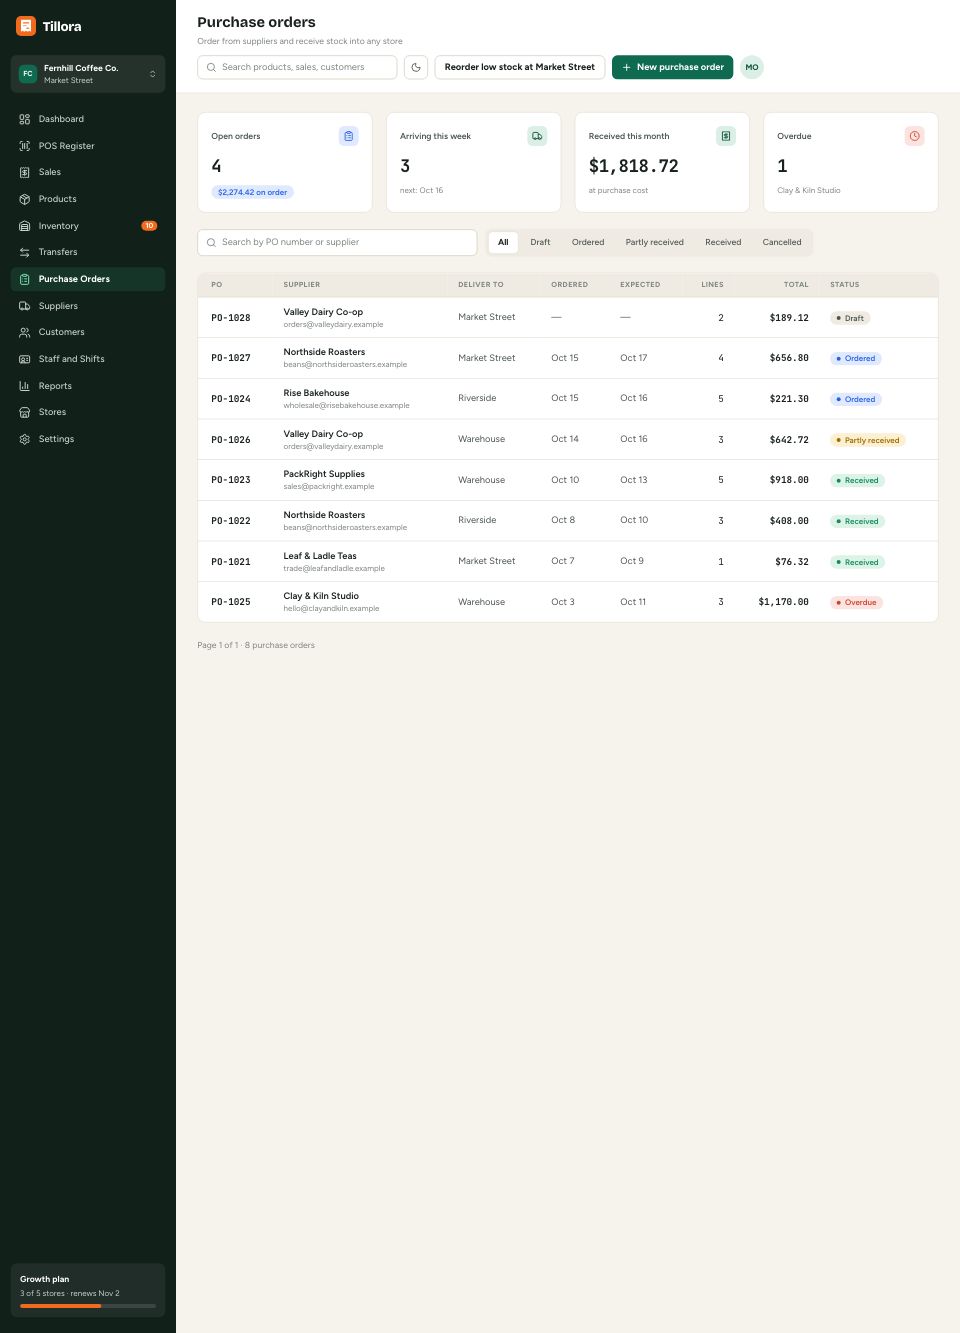Click the EXPECTED column header
960x1333 pixels.
640,285
